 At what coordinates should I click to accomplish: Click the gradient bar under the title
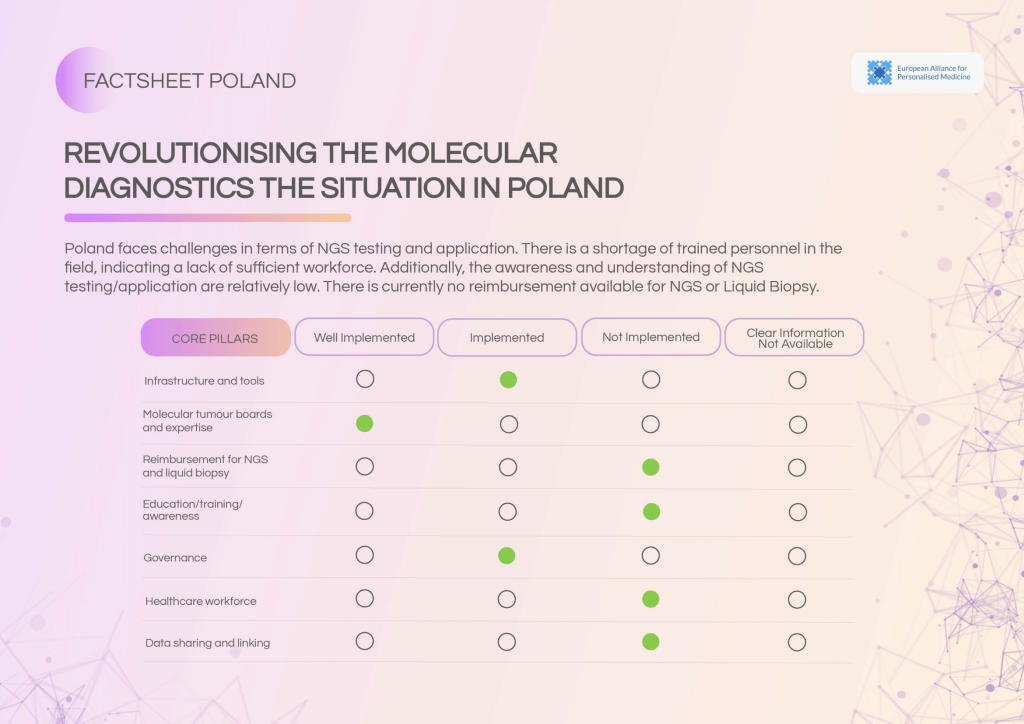pyautogui.click(x=207, y=217)
